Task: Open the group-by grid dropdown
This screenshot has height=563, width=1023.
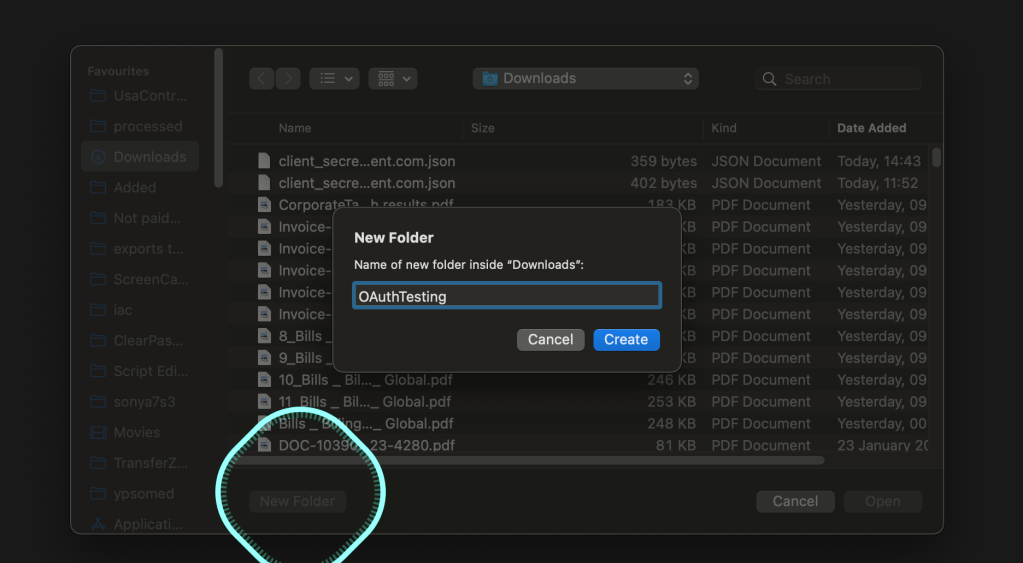Action: tap(393, 79)
